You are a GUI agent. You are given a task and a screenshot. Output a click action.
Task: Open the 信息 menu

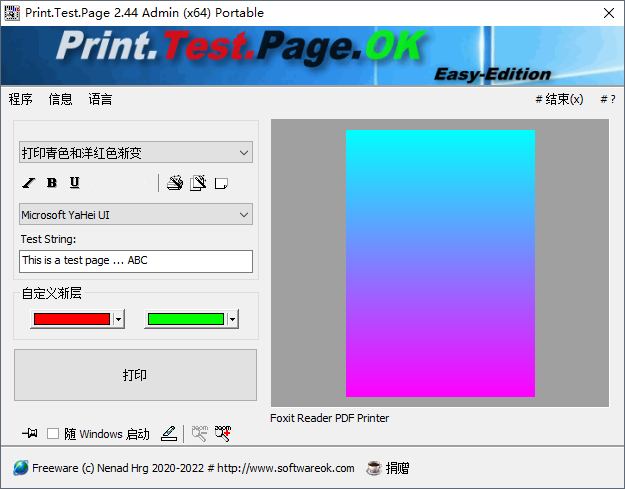coord(61,99)
